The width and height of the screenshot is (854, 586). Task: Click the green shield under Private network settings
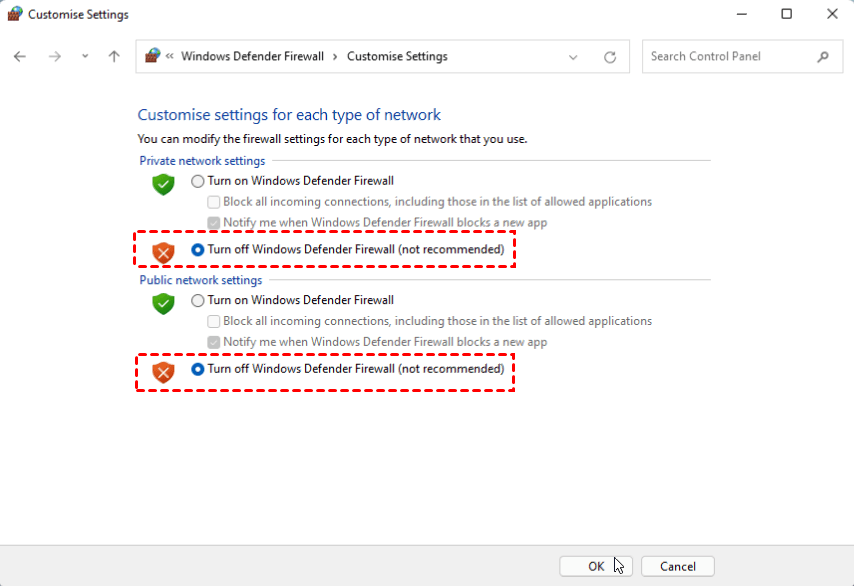[163, 184]
